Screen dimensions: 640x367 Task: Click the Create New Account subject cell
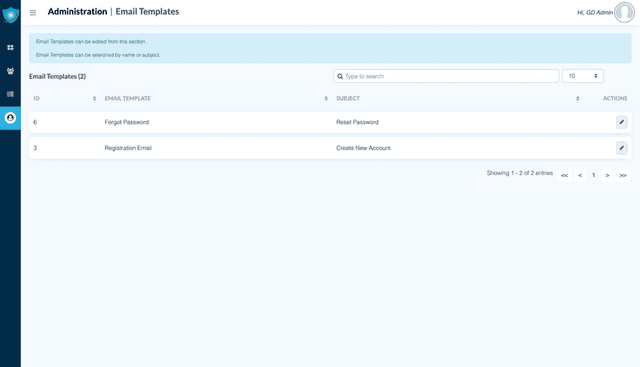363,148
